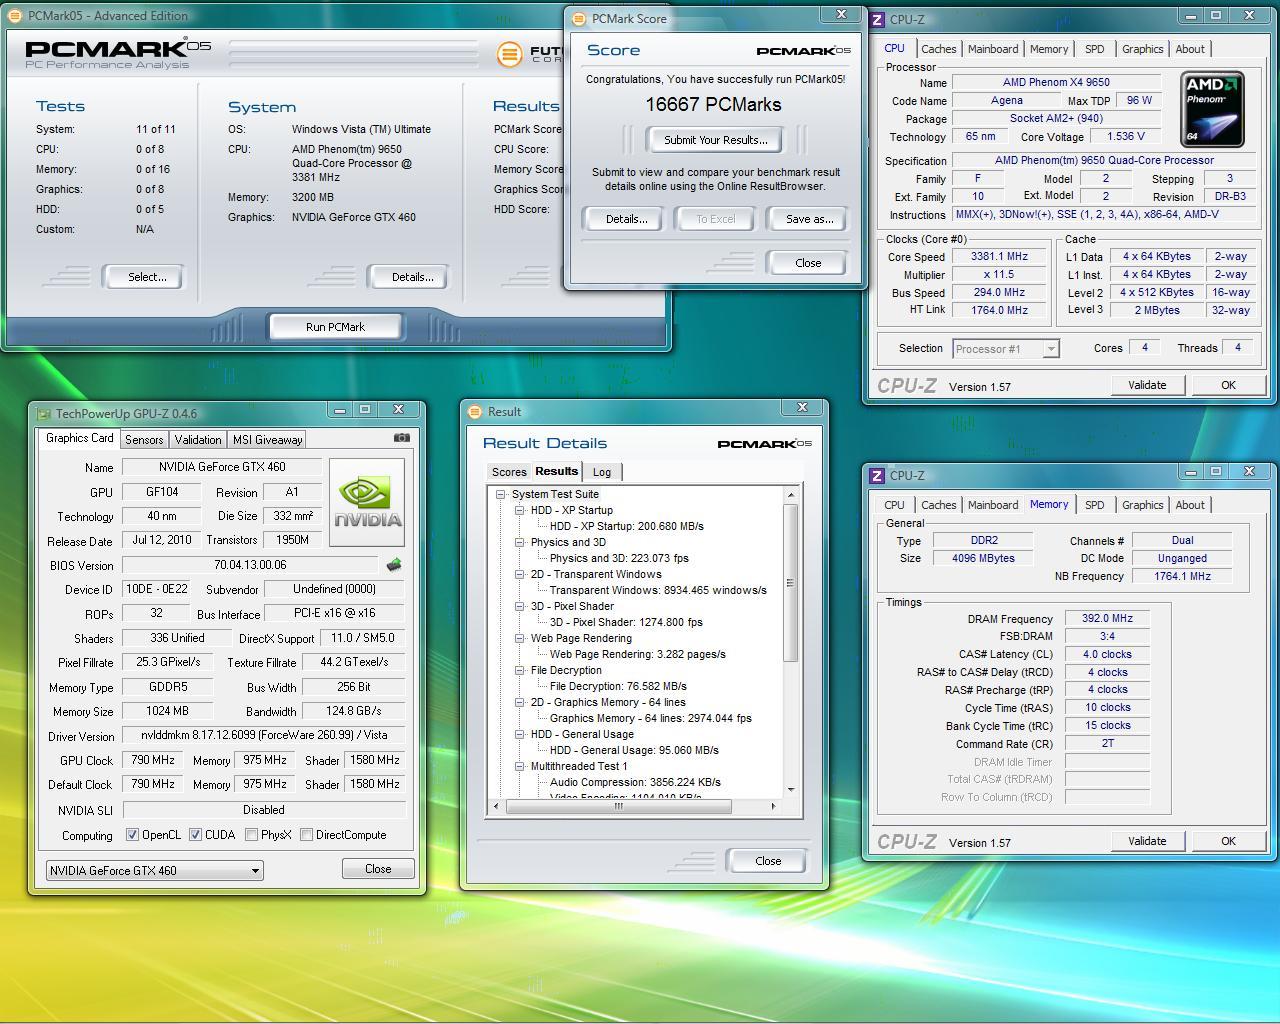The width and height of the screenshot is (1280, 1024).
Task: Select HDD - General Usage: 95.060 MB/s row
Action: click(x=634, y=750)
